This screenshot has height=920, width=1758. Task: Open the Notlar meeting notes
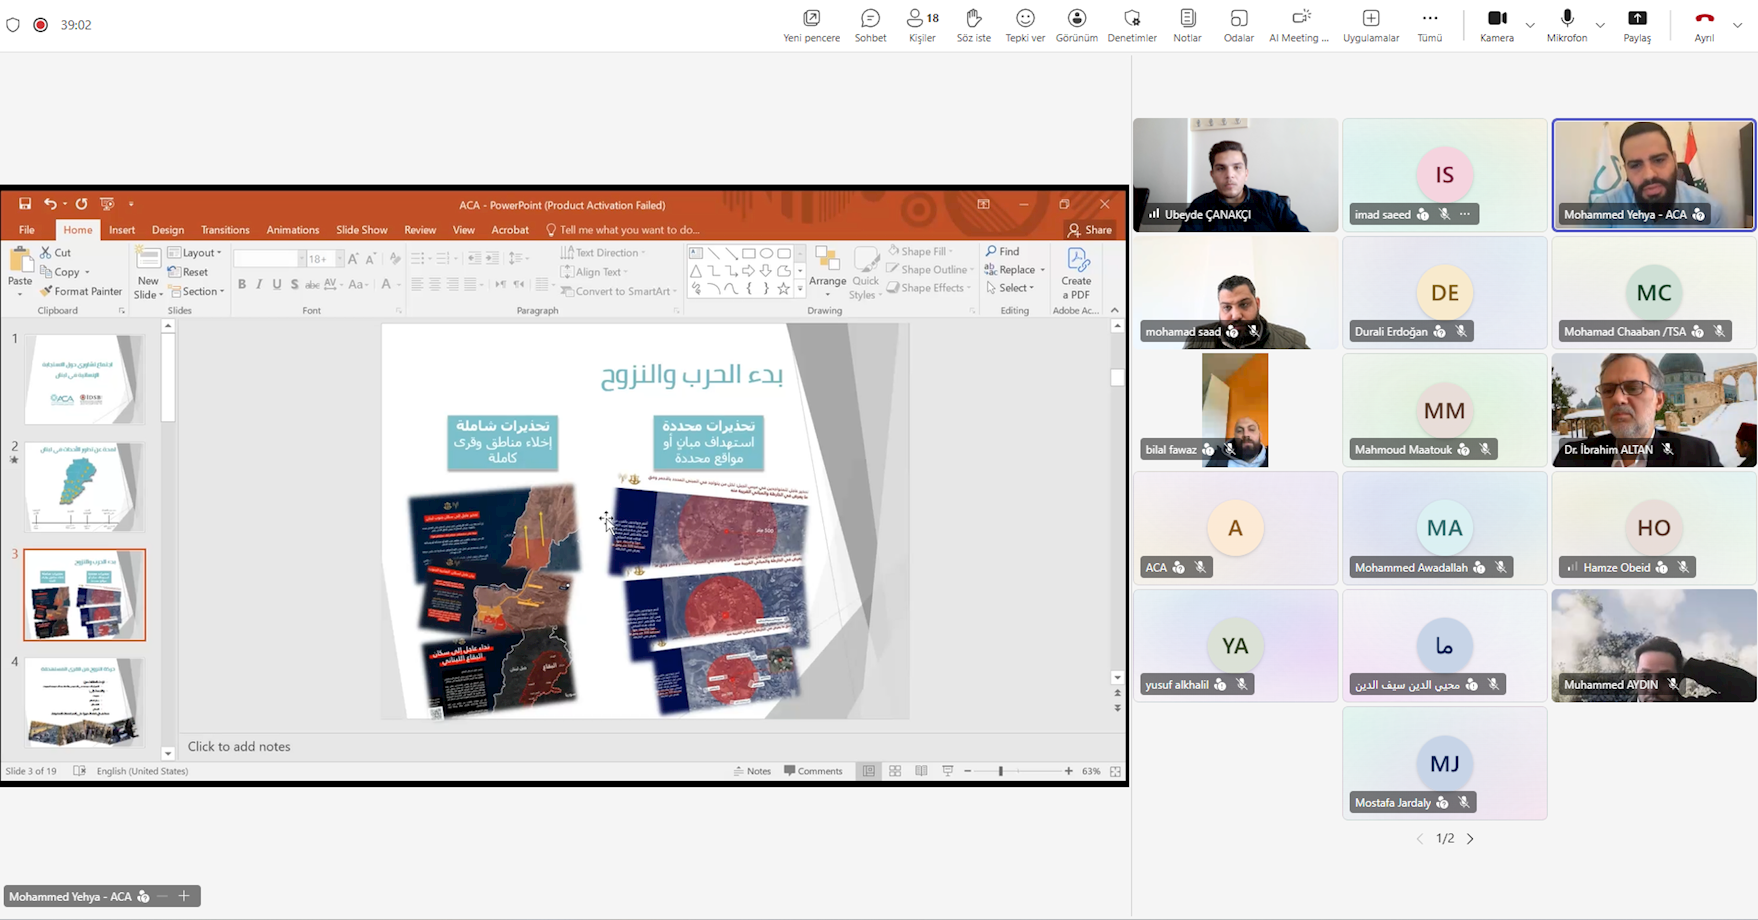1187,26
